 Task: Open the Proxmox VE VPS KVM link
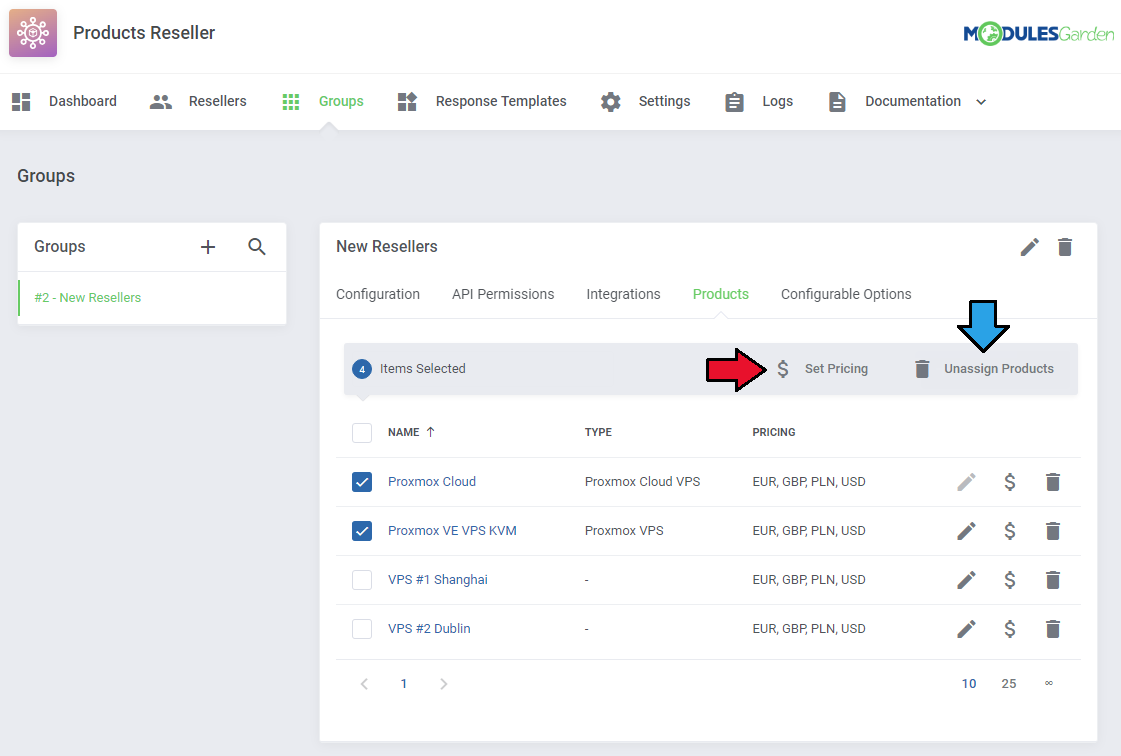(452, 531)
